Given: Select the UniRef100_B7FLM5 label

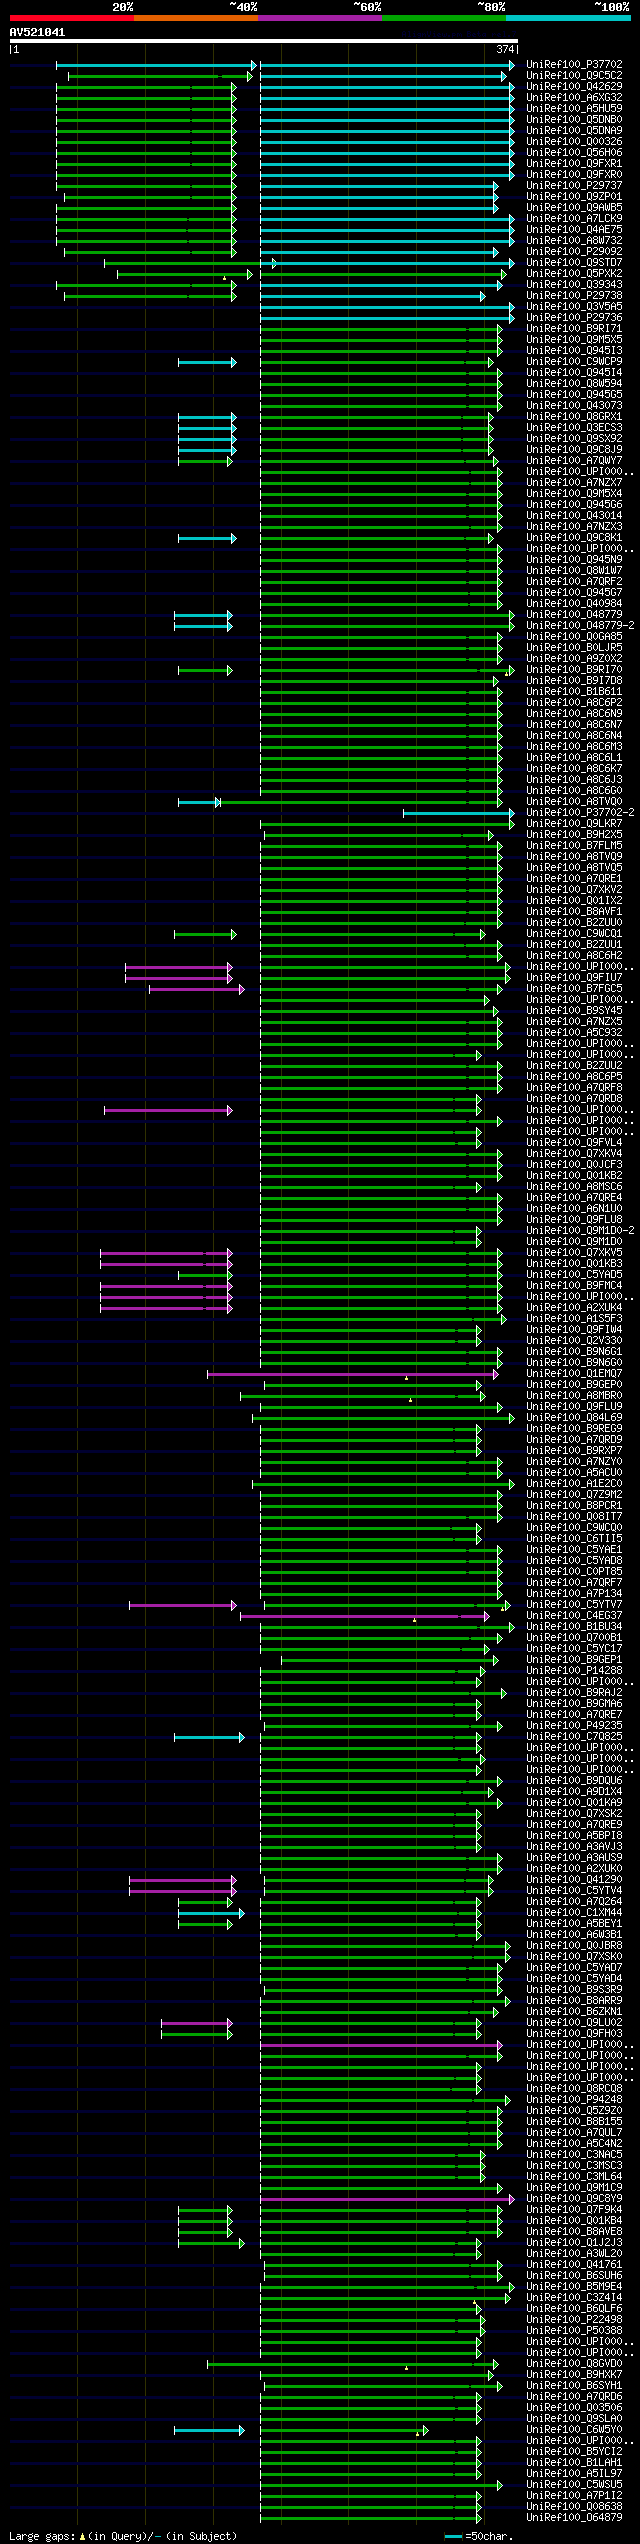Looking at the screenshot, I should click(574, 846).
